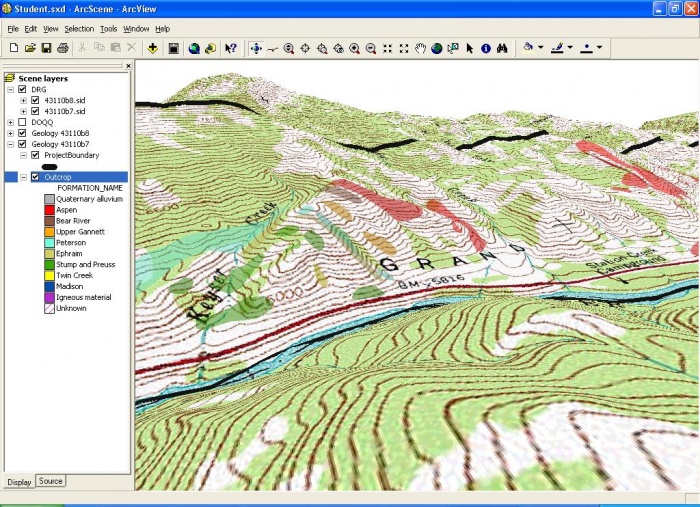Collapse the Outcrop layer legend
The image size is (700, 507).
pyautogui.click(x=23, y=177)
